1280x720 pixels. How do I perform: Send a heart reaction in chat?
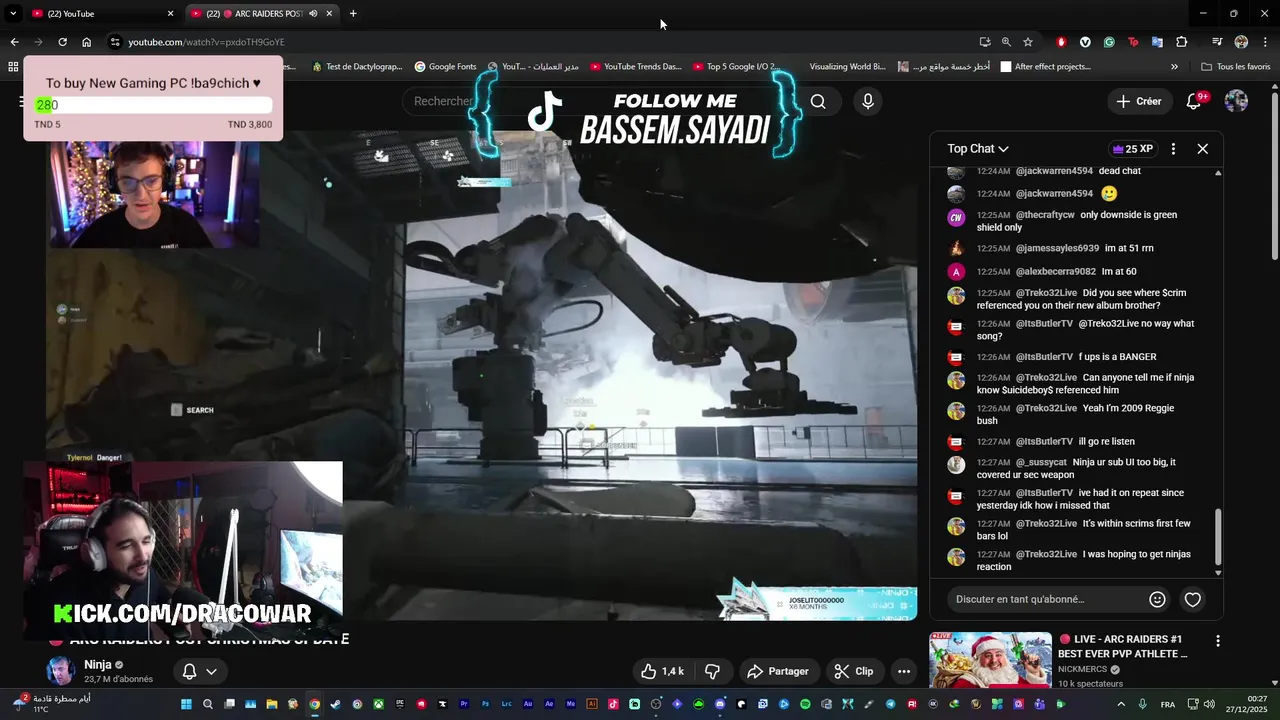[1192, 600]
